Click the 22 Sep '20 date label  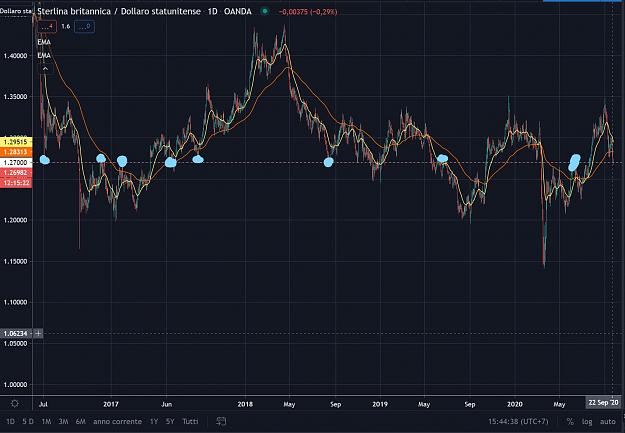tap(603, 402)
